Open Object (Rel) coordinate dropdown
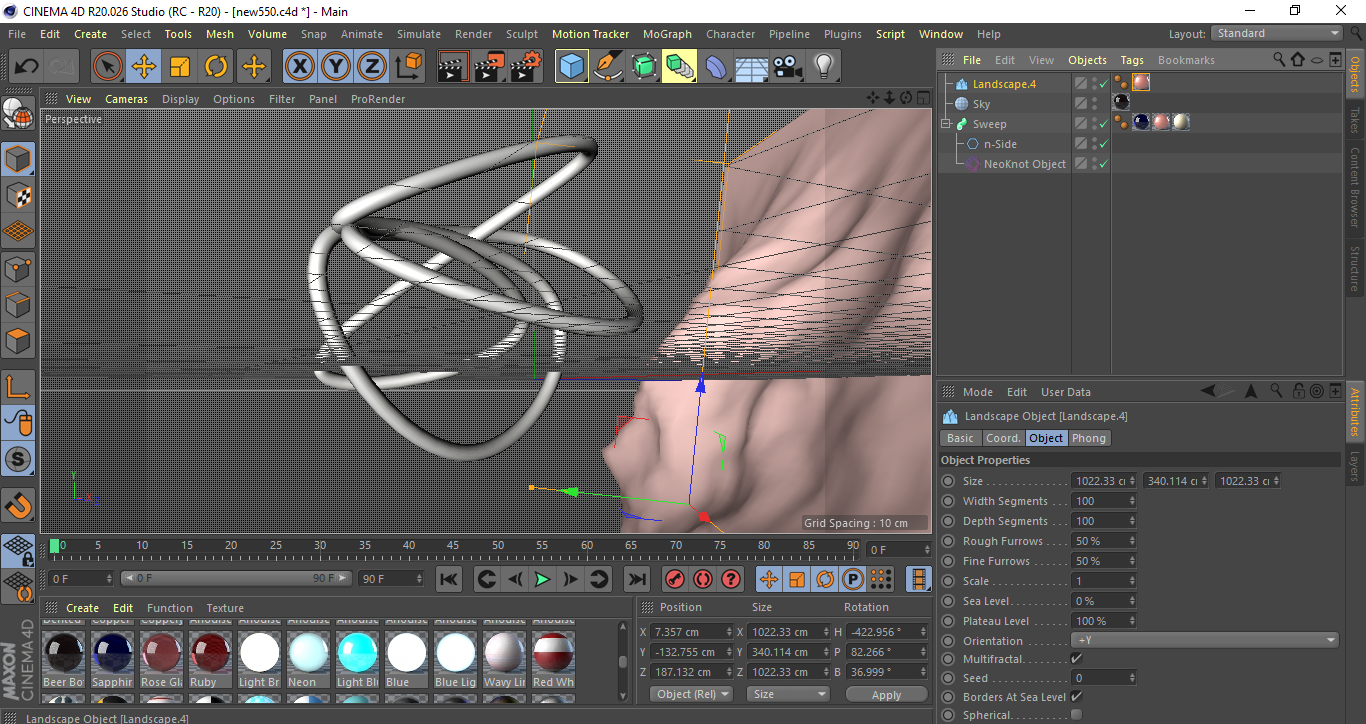The width and height of the screenshot is (1366, 724). pyautogui.click(x=691, y=694)
